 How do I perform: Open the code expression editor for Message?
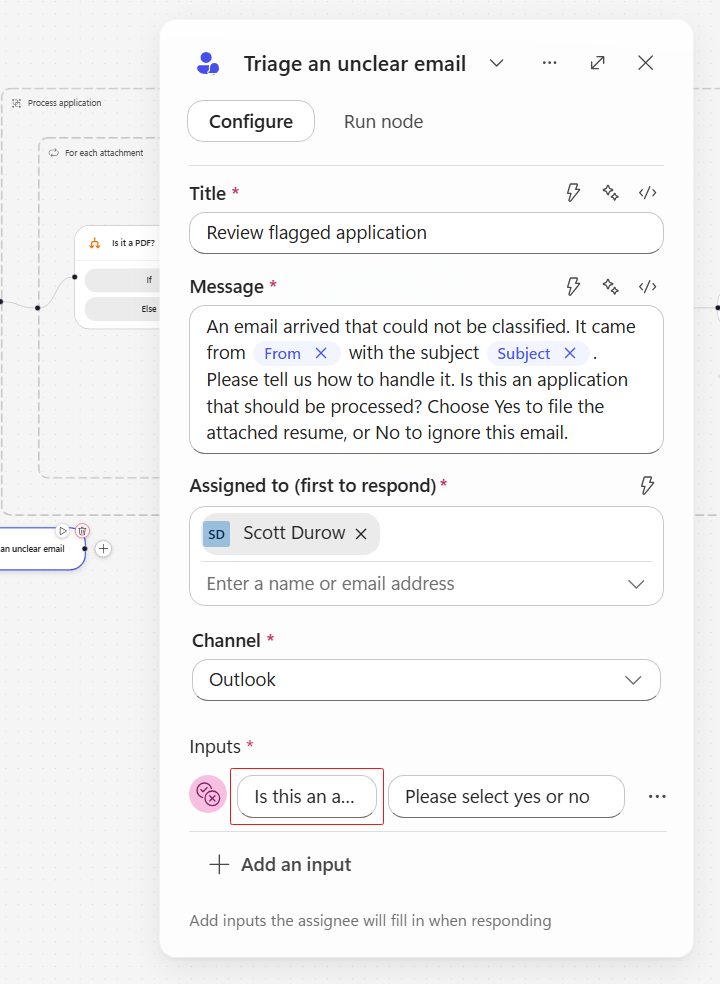pyautogui.click(x=647, y=286)
